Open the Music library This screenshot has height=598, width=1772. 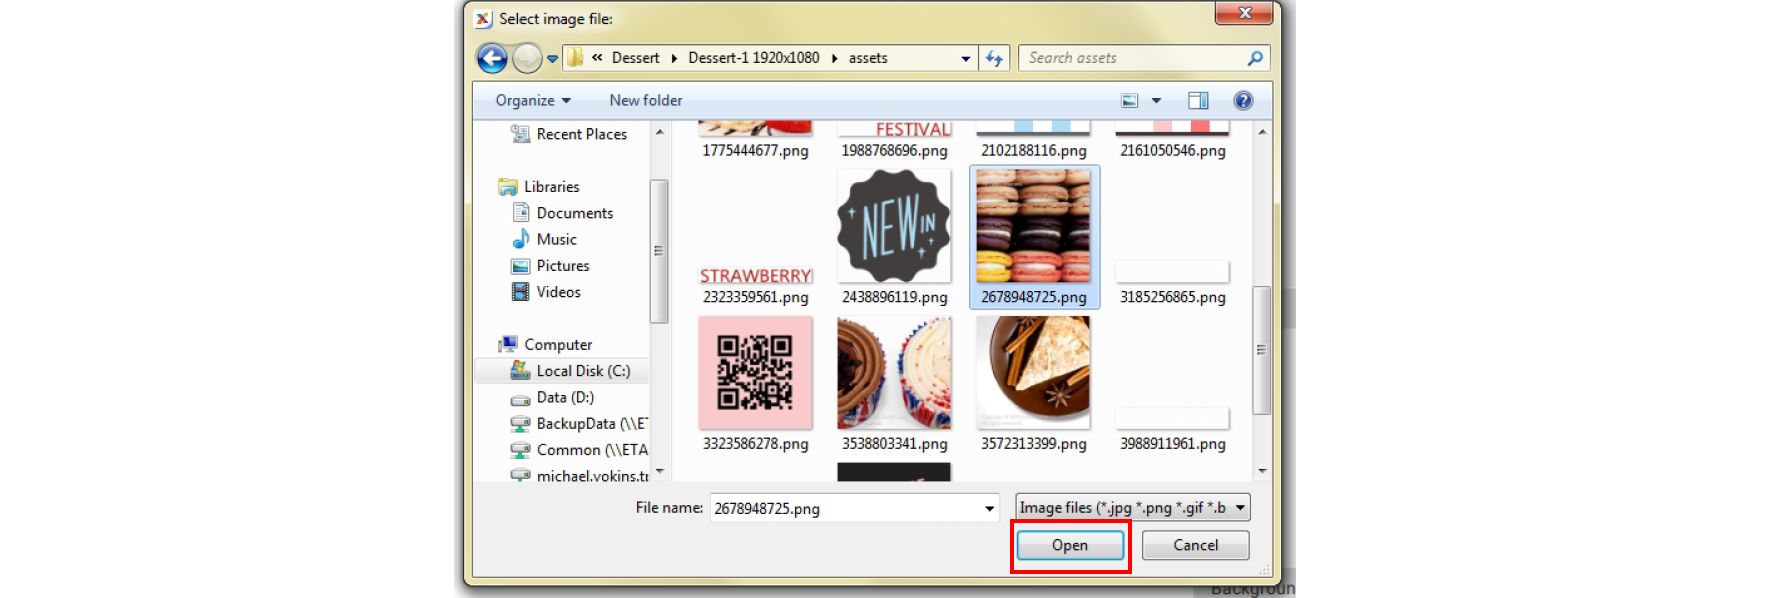[556, 240]
